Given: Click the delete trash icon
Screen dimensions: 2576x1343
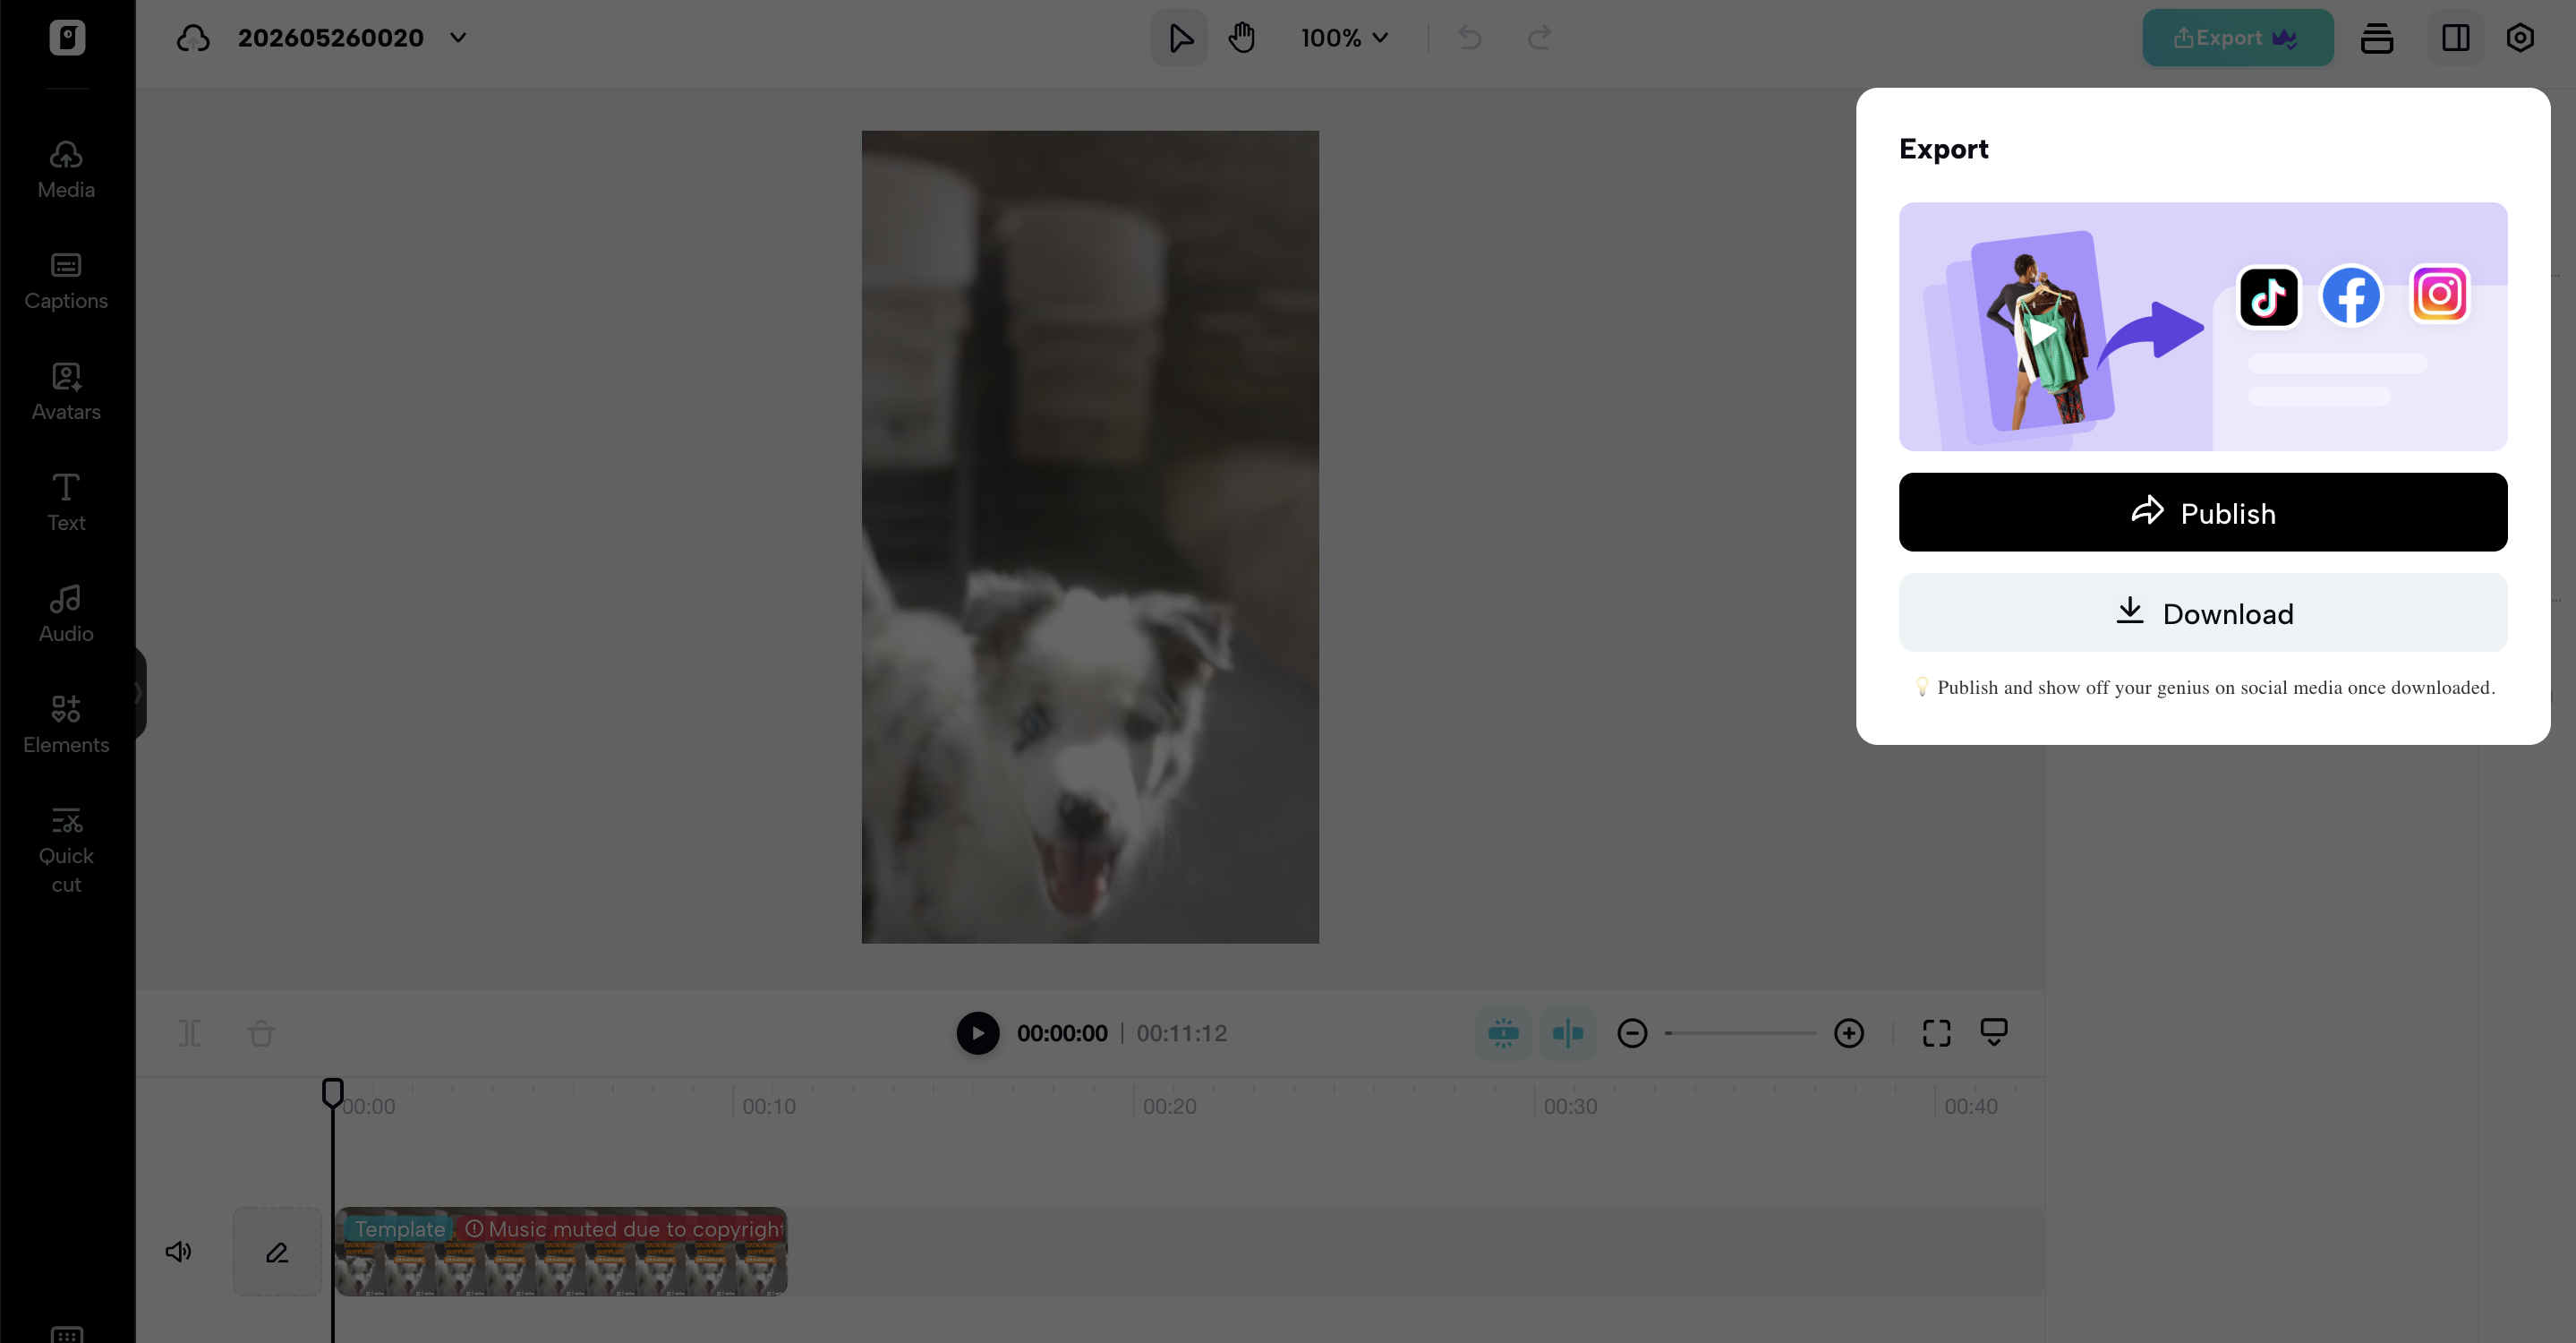Looking at the screenshot, I should click(x=261, y=1033).
